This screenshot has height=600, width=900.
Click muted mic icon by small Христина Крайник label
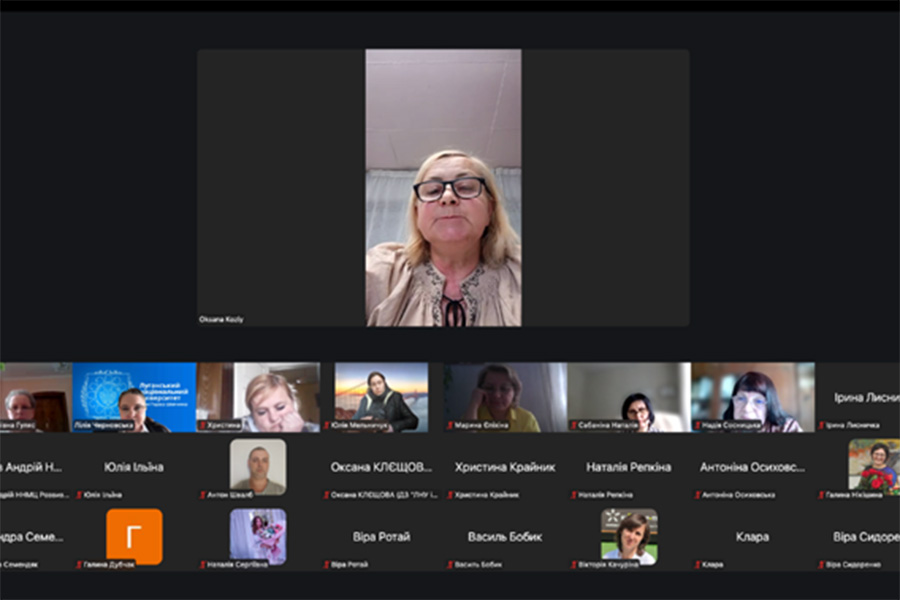[451, 495]
